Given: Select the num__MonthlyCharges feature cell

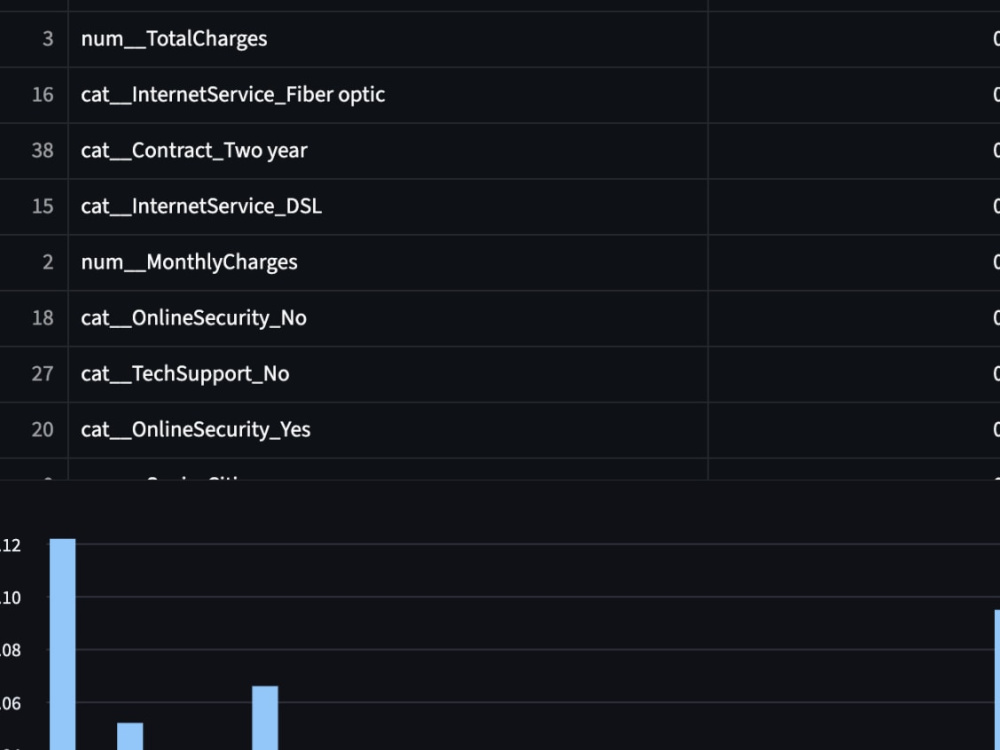Looking at the screenshot, I should point(388,262).
